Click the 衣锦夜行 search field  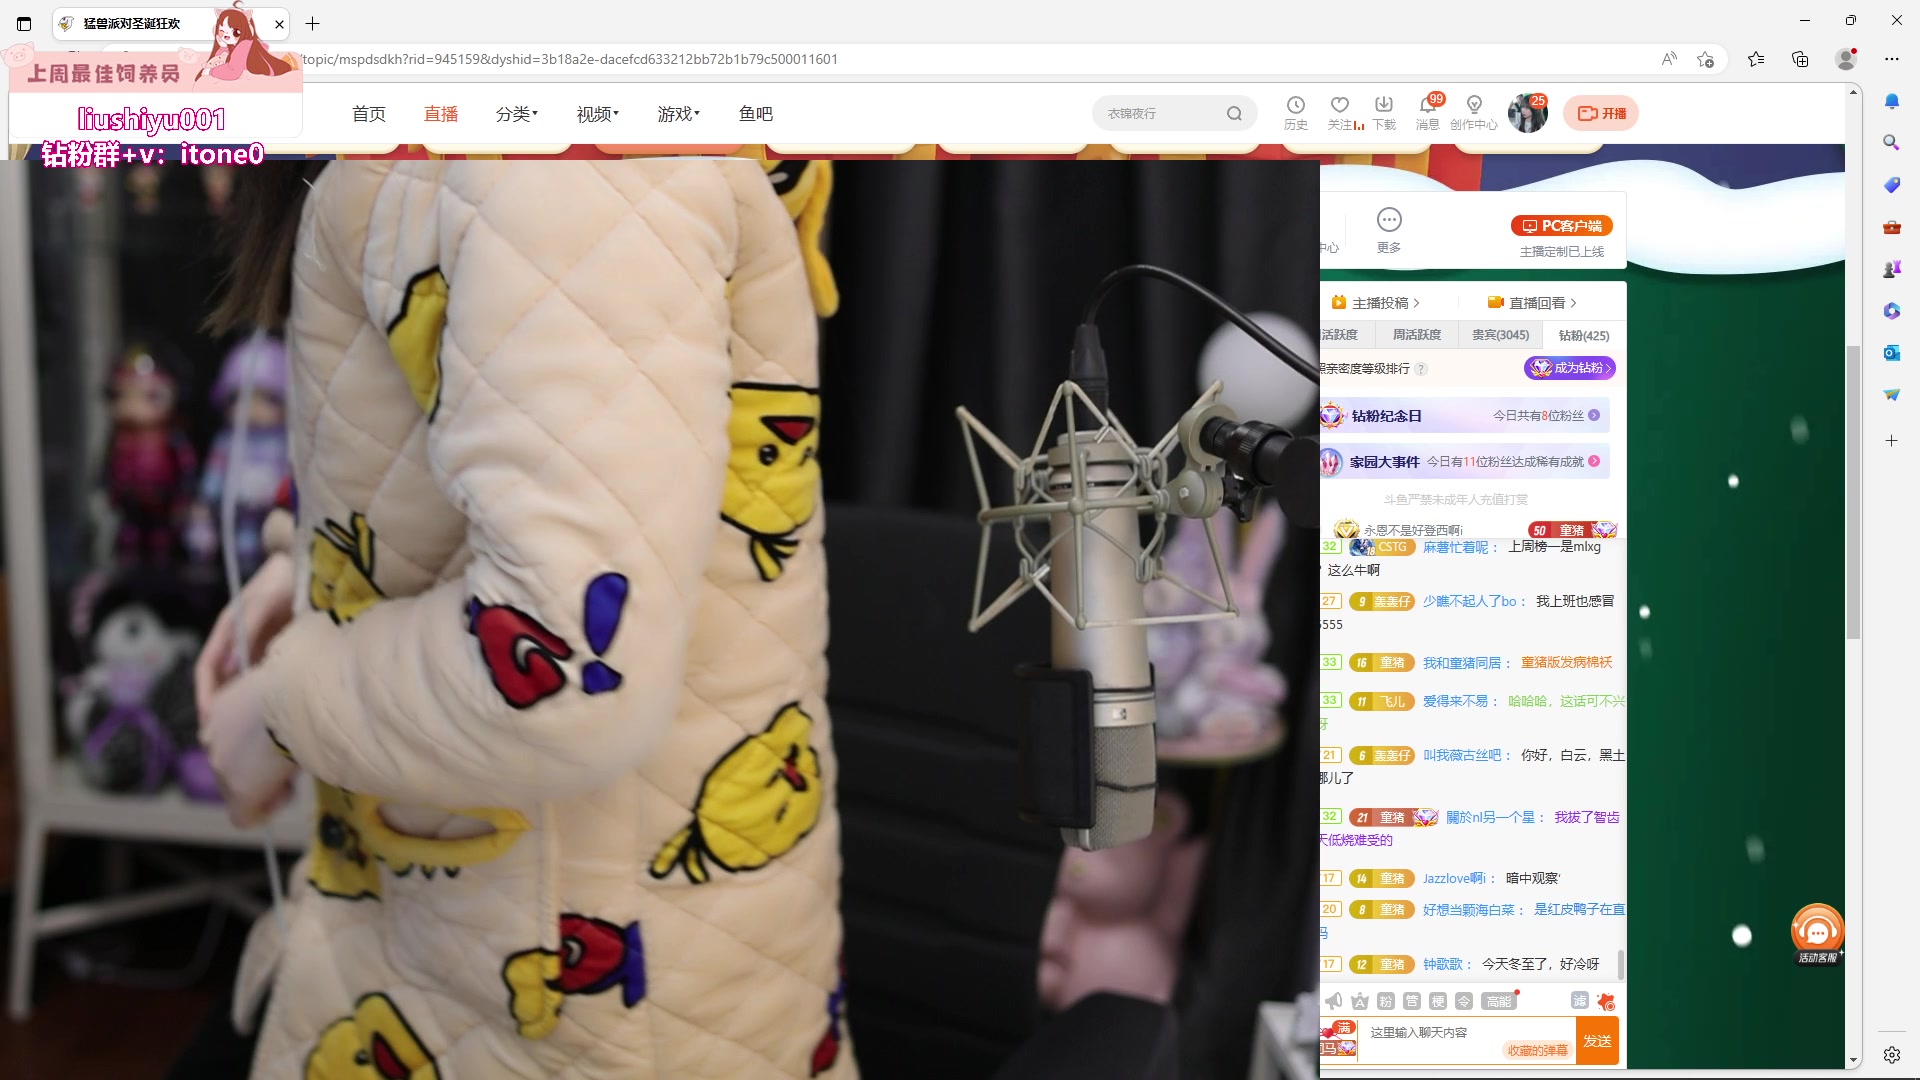(1160, 114)
